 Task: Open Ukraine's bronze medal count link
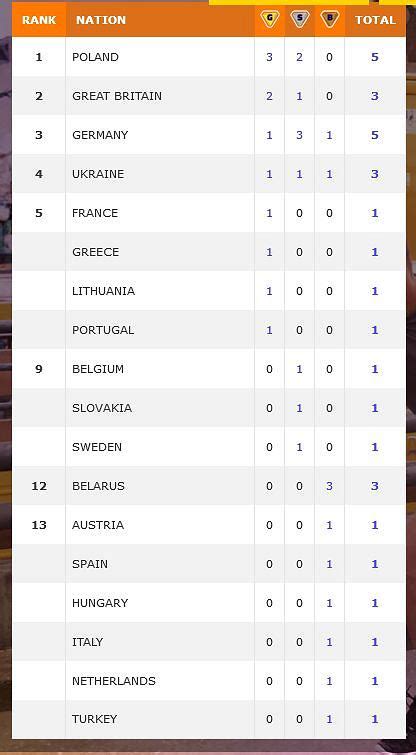click(x=329, y=174)
